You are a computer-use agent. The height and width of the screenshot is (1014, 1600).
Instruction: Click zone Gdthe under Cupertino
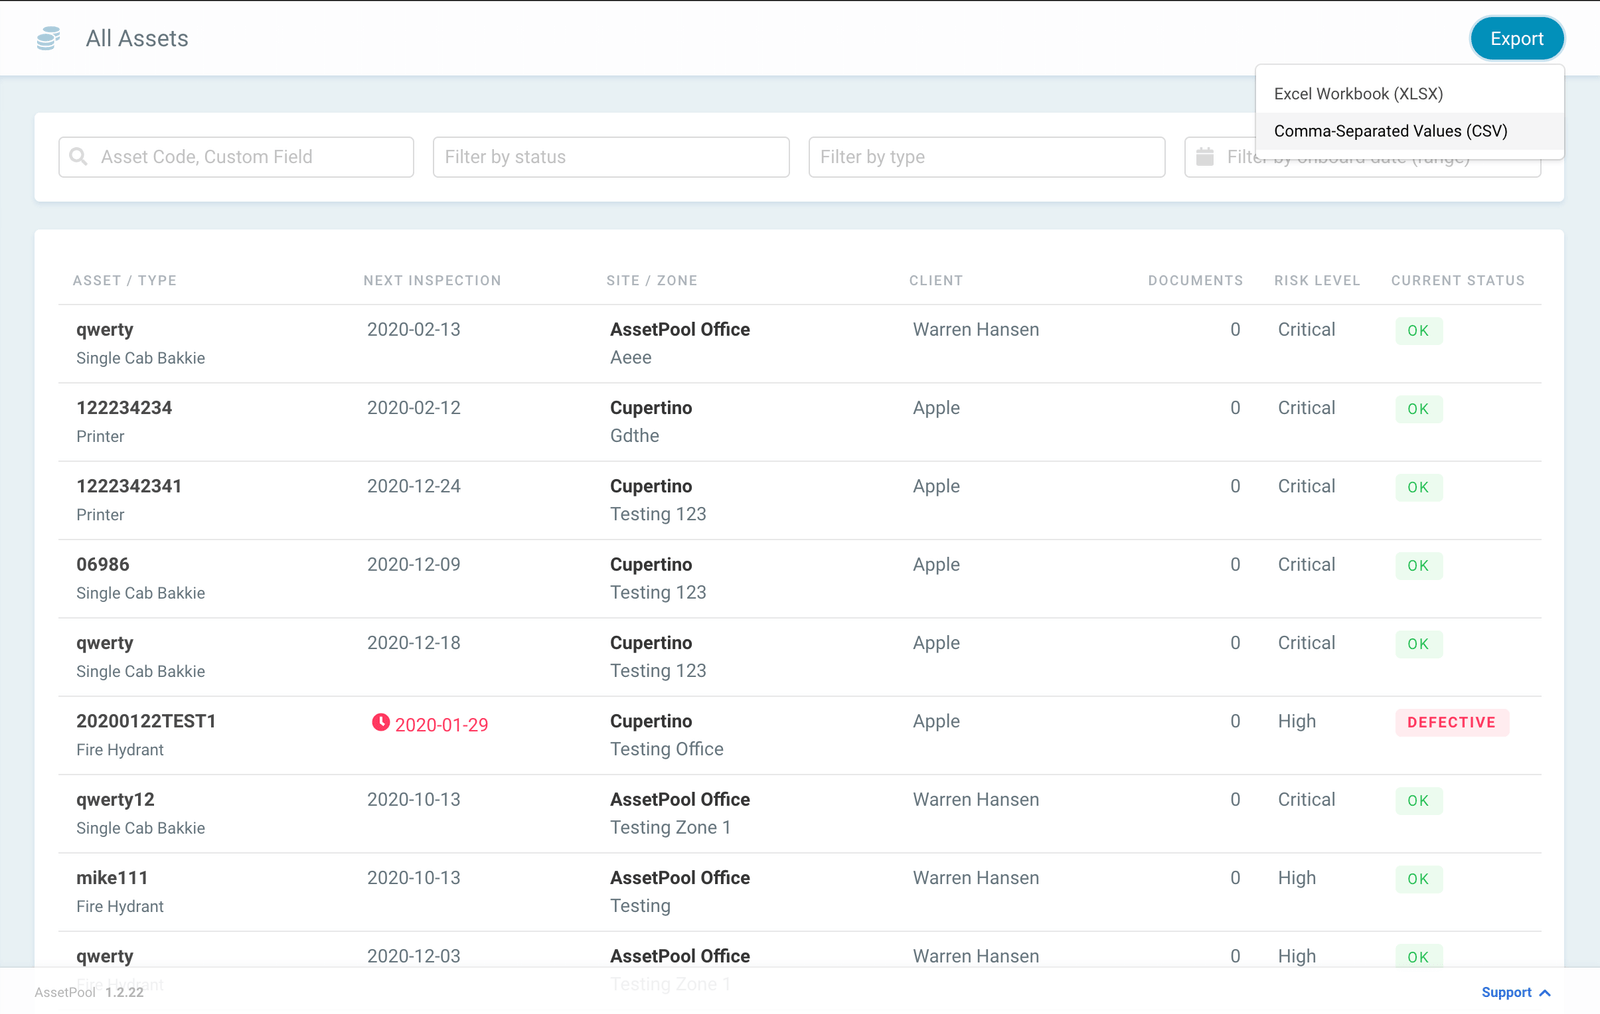tap(635, 436)
